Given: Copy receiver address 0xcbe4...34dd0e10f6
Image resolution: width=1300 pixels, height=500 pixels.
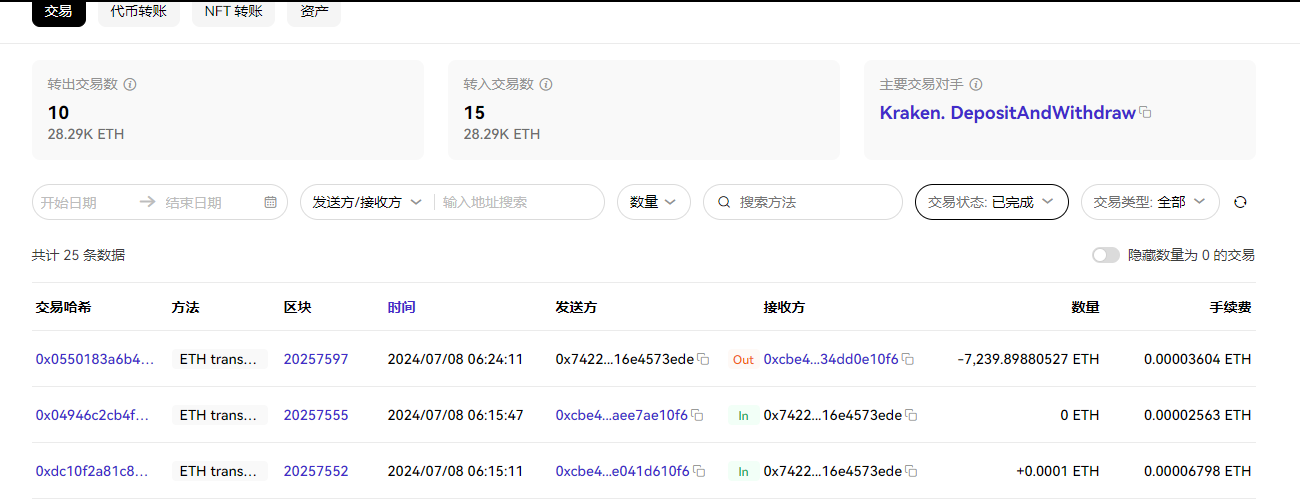Looking at the screenshot, I should tap(908, 359).
